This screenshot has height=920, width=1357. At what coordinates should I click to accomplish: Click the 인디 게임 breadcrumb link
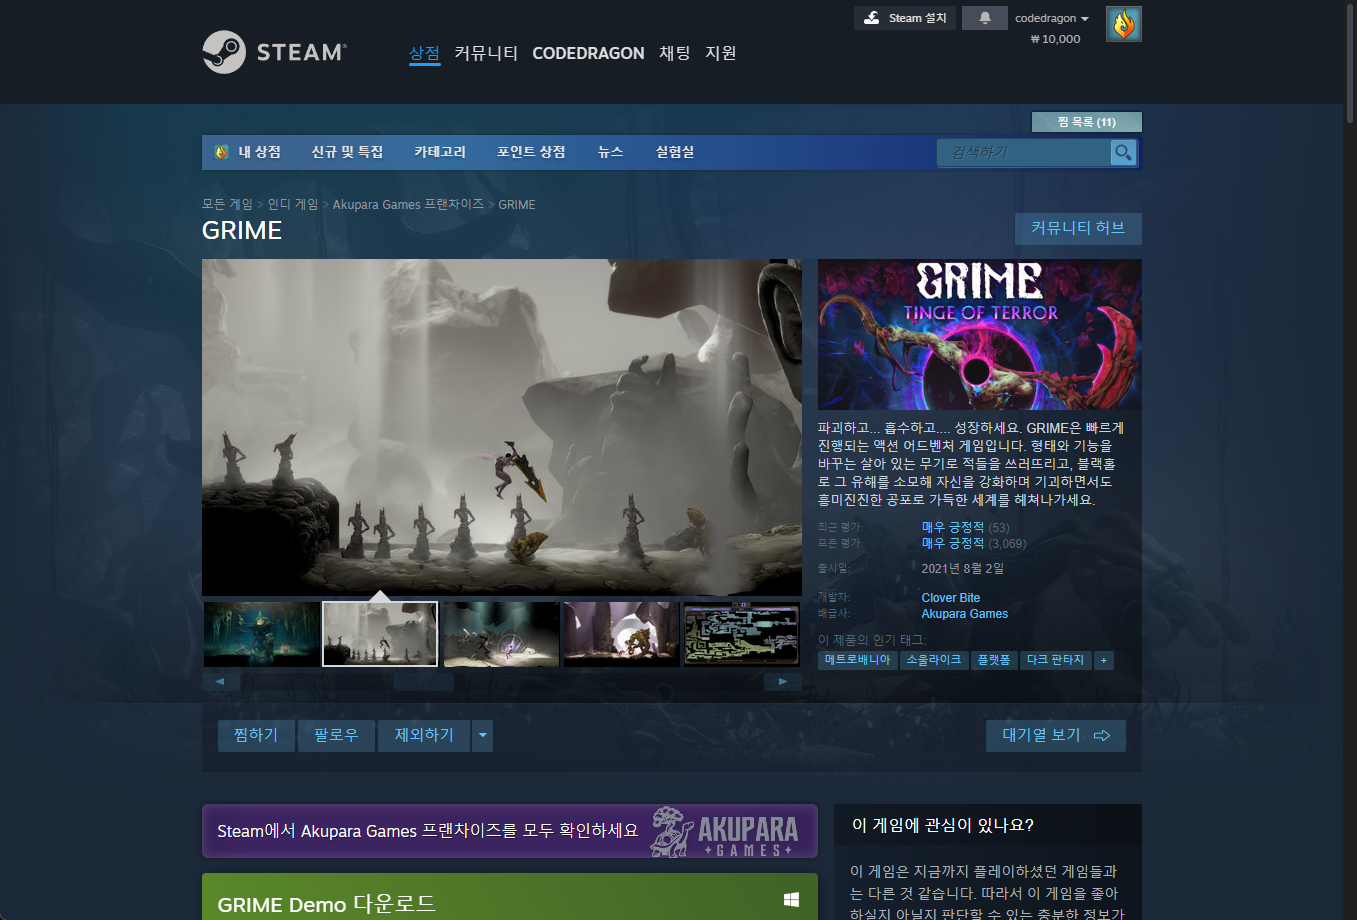293,204
